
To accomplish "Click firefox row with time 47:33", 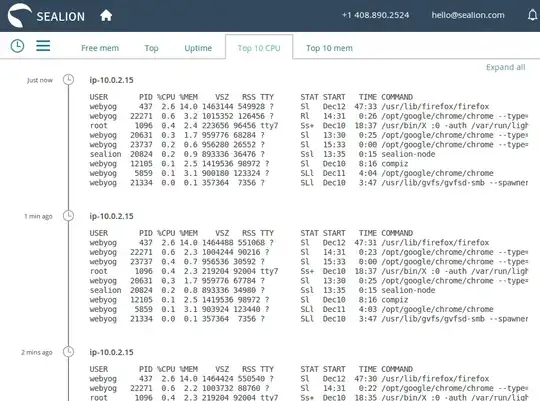I will 289,106.
